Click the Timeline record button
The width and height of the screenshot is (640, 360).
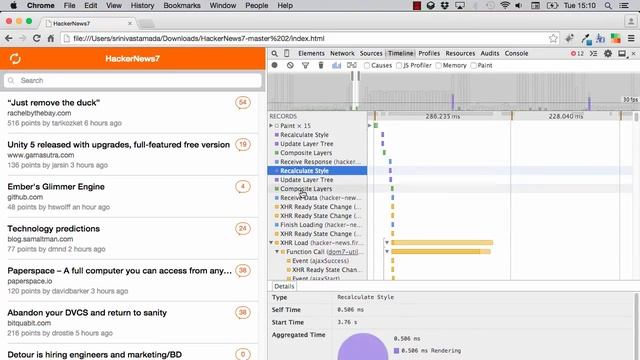pyautogui.click(x=275, y=65)
